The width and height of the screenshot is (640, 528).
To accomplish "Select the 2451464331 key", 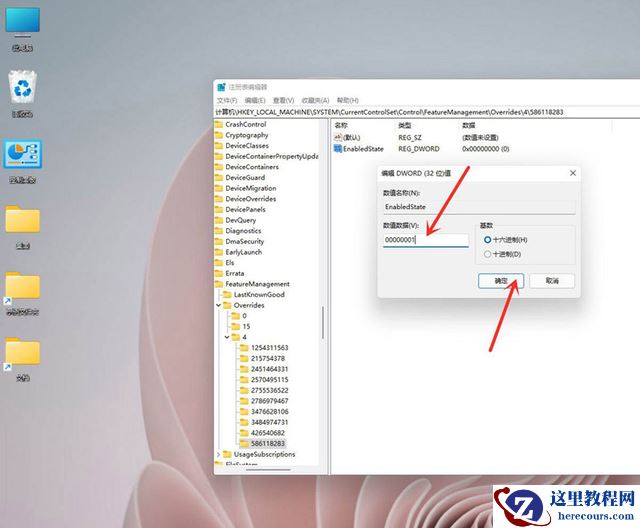I will 269,368.
